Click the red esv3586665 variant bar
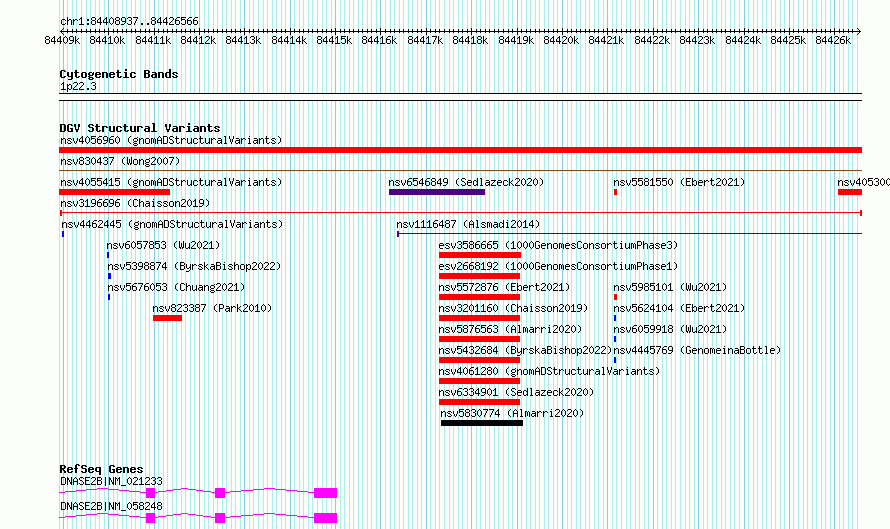 tap(480, 255)
